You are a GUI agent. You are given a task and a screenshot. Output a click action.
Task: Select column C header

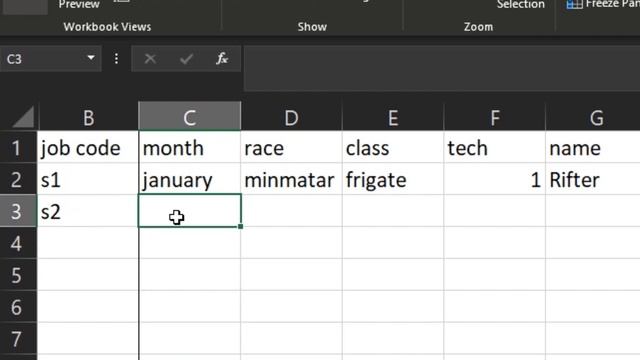click(x=189, y=117)
